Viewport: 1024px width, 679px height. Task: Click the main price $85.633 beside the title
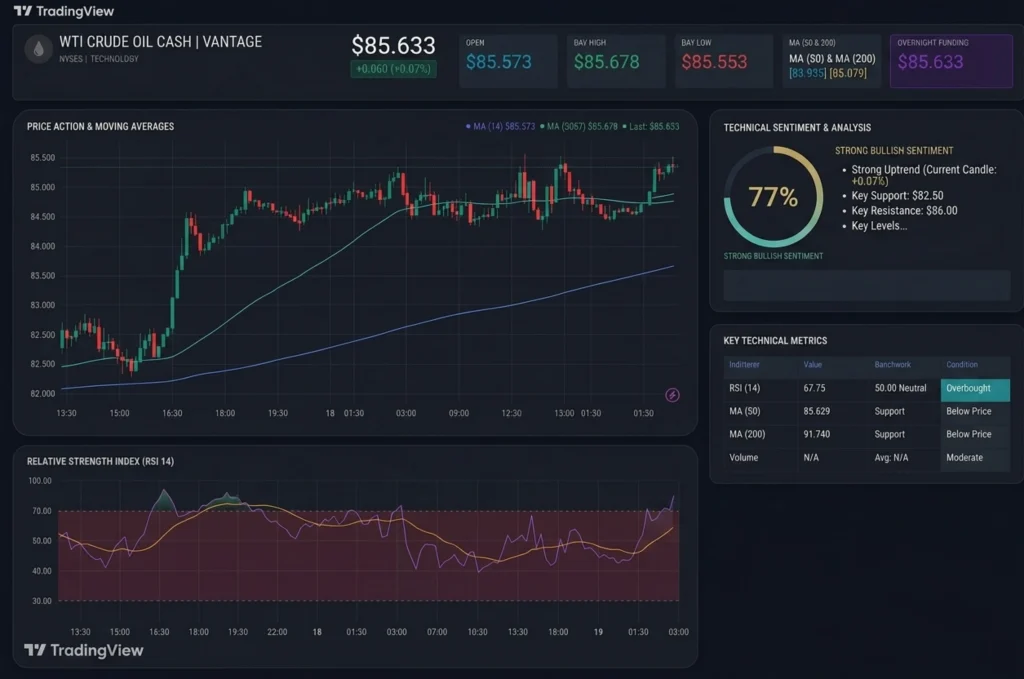point(393,46)
